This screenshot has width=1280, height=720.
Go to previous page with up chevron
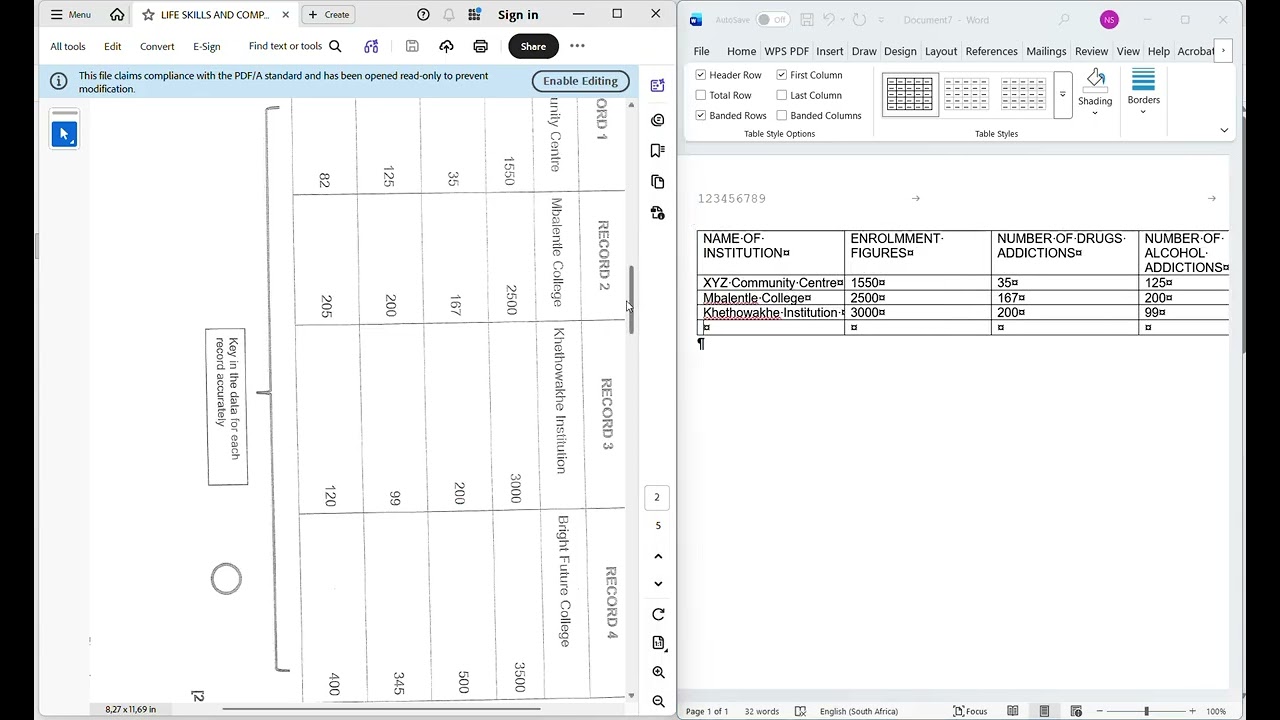(658, 556)
